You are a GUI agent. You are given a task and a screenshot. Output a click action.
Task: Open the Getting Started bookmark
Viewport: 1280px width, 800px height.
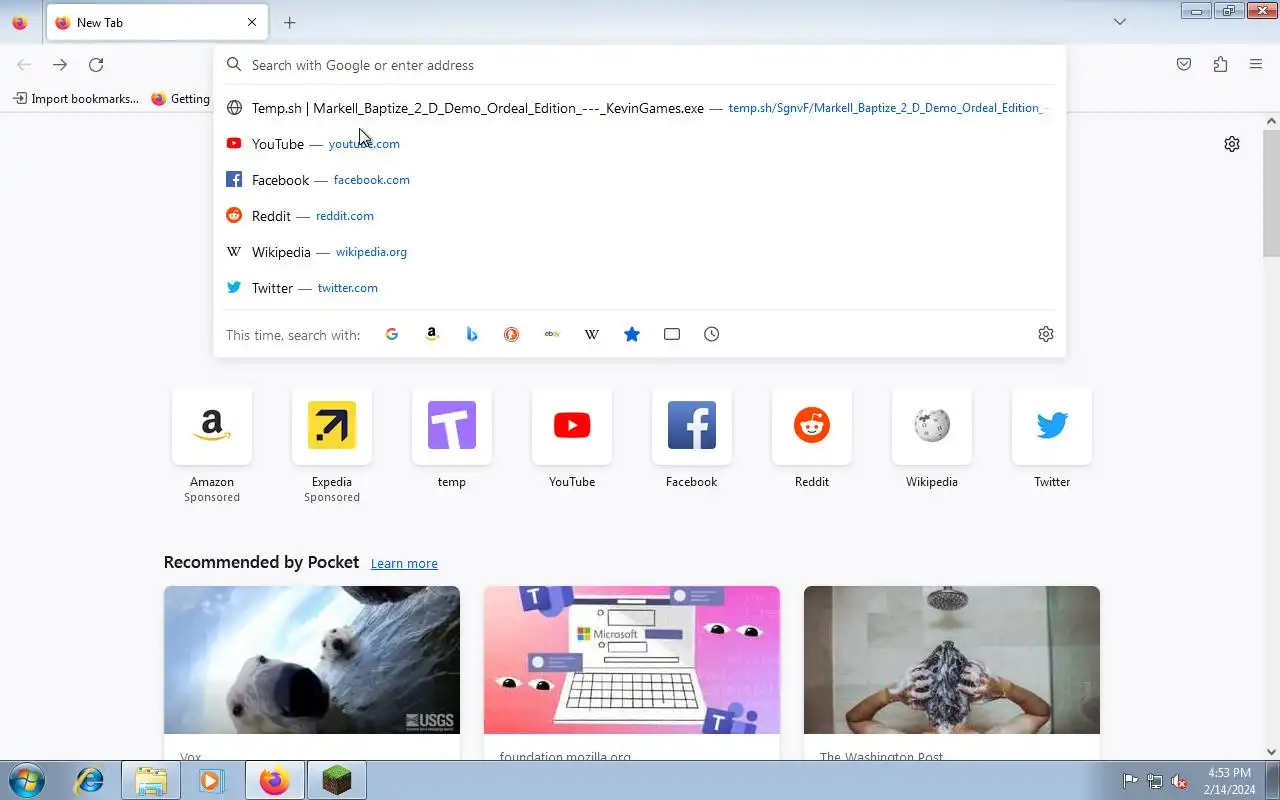[x=181, y=98]
